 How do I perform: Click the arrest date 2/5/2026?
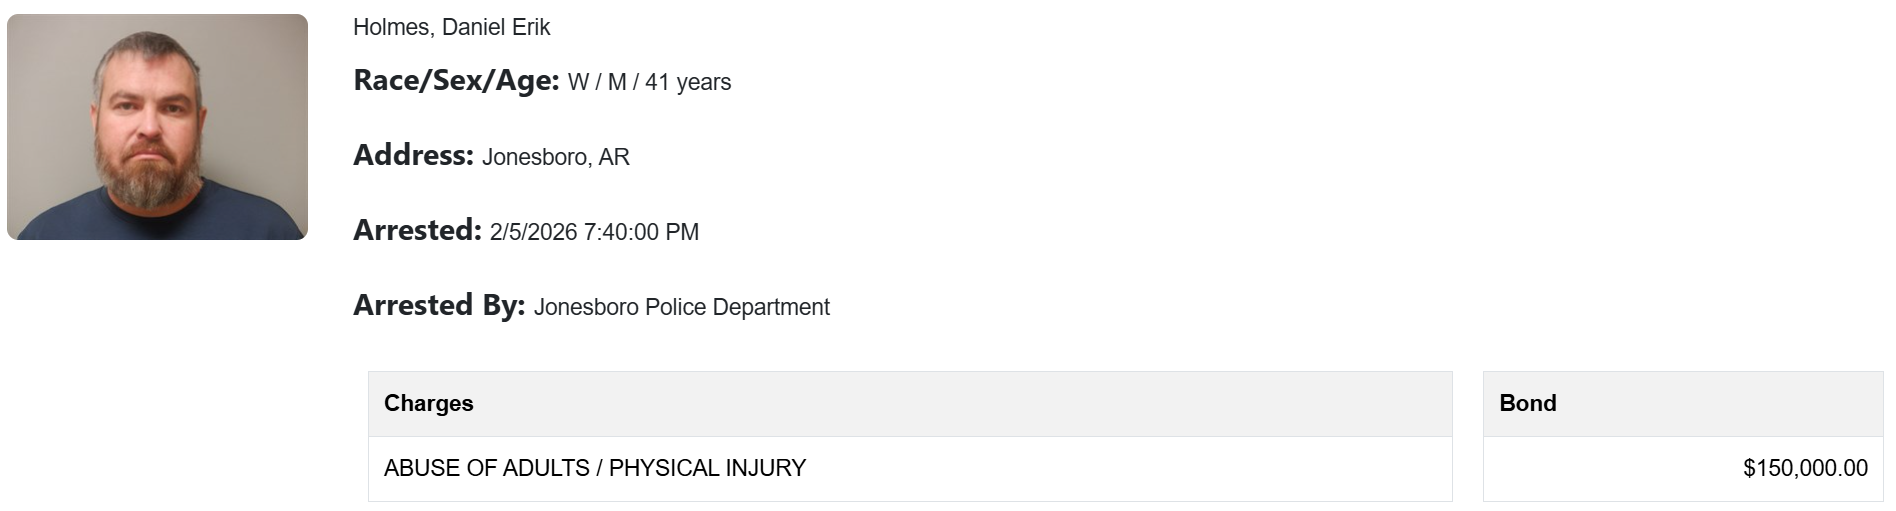pyautogui.click(x=533, y=232)
